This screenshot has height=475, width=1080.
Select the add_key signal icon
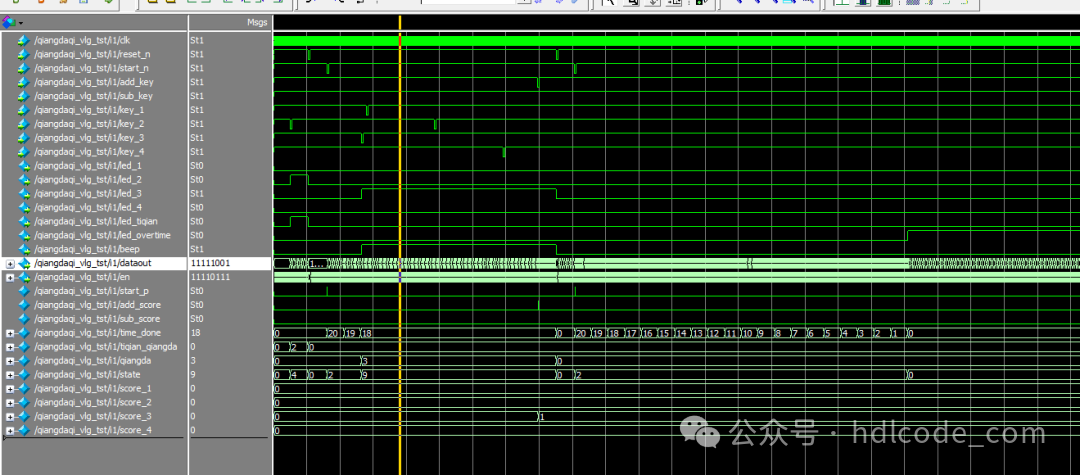(24, 82)
